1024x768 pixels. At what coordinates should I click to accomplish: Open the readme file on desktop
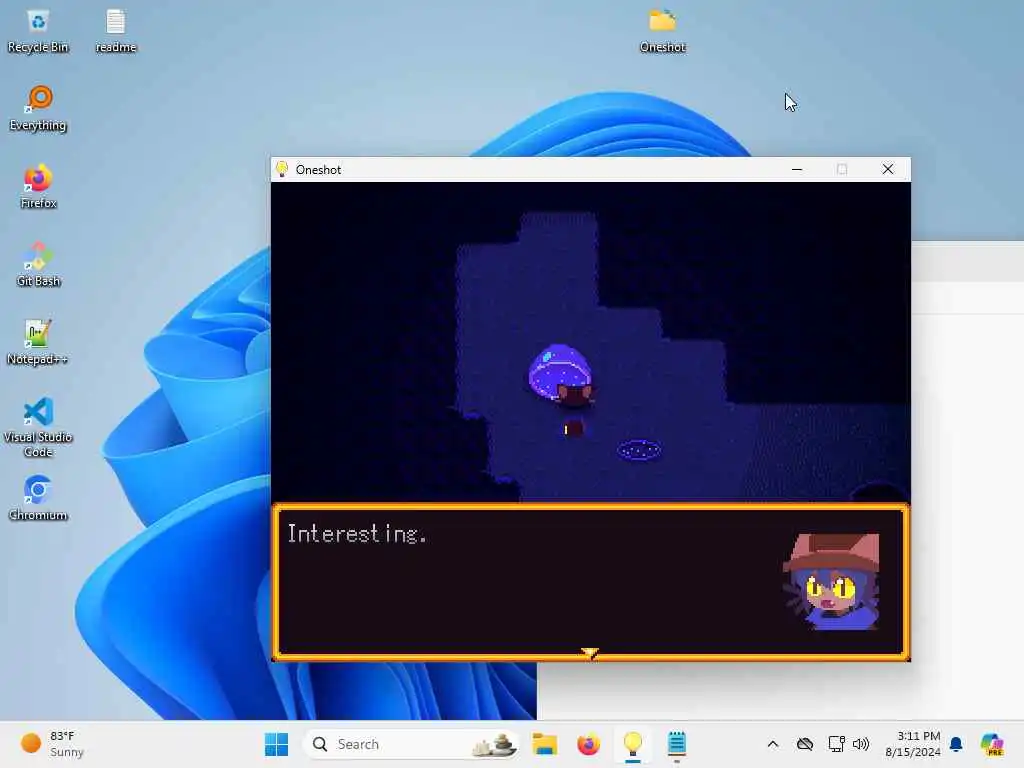(116, 31)
